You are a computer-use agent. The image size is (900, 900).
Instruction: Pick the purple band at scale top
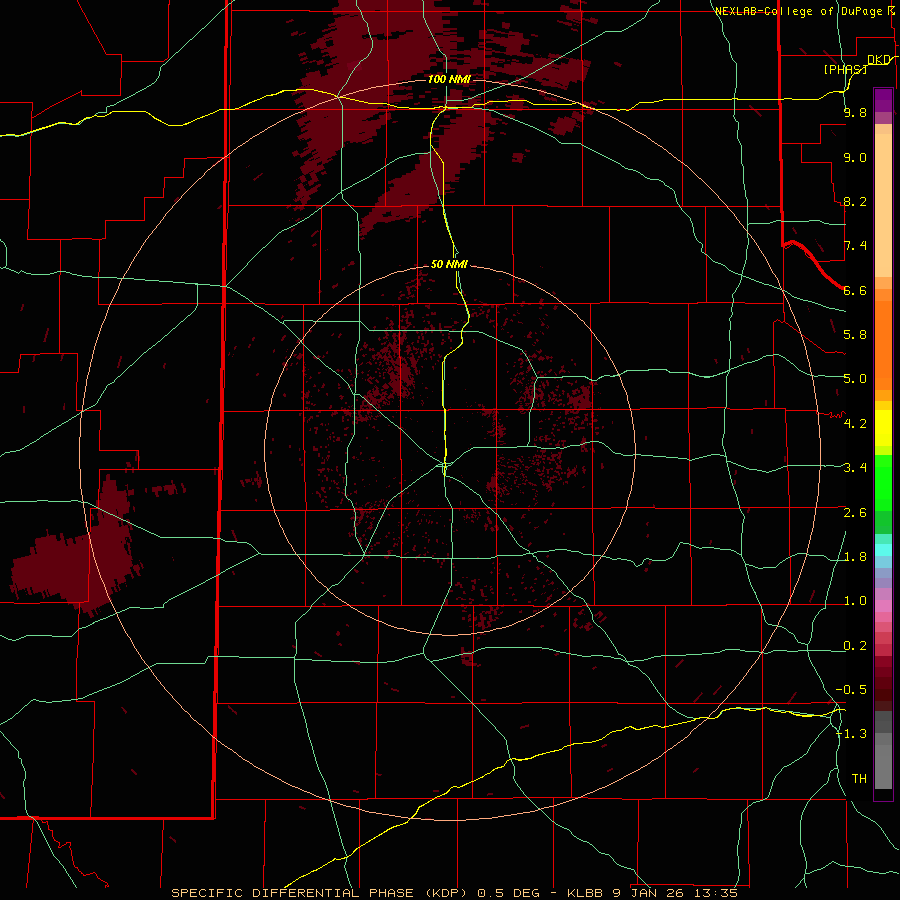click(x=883, y=100)
